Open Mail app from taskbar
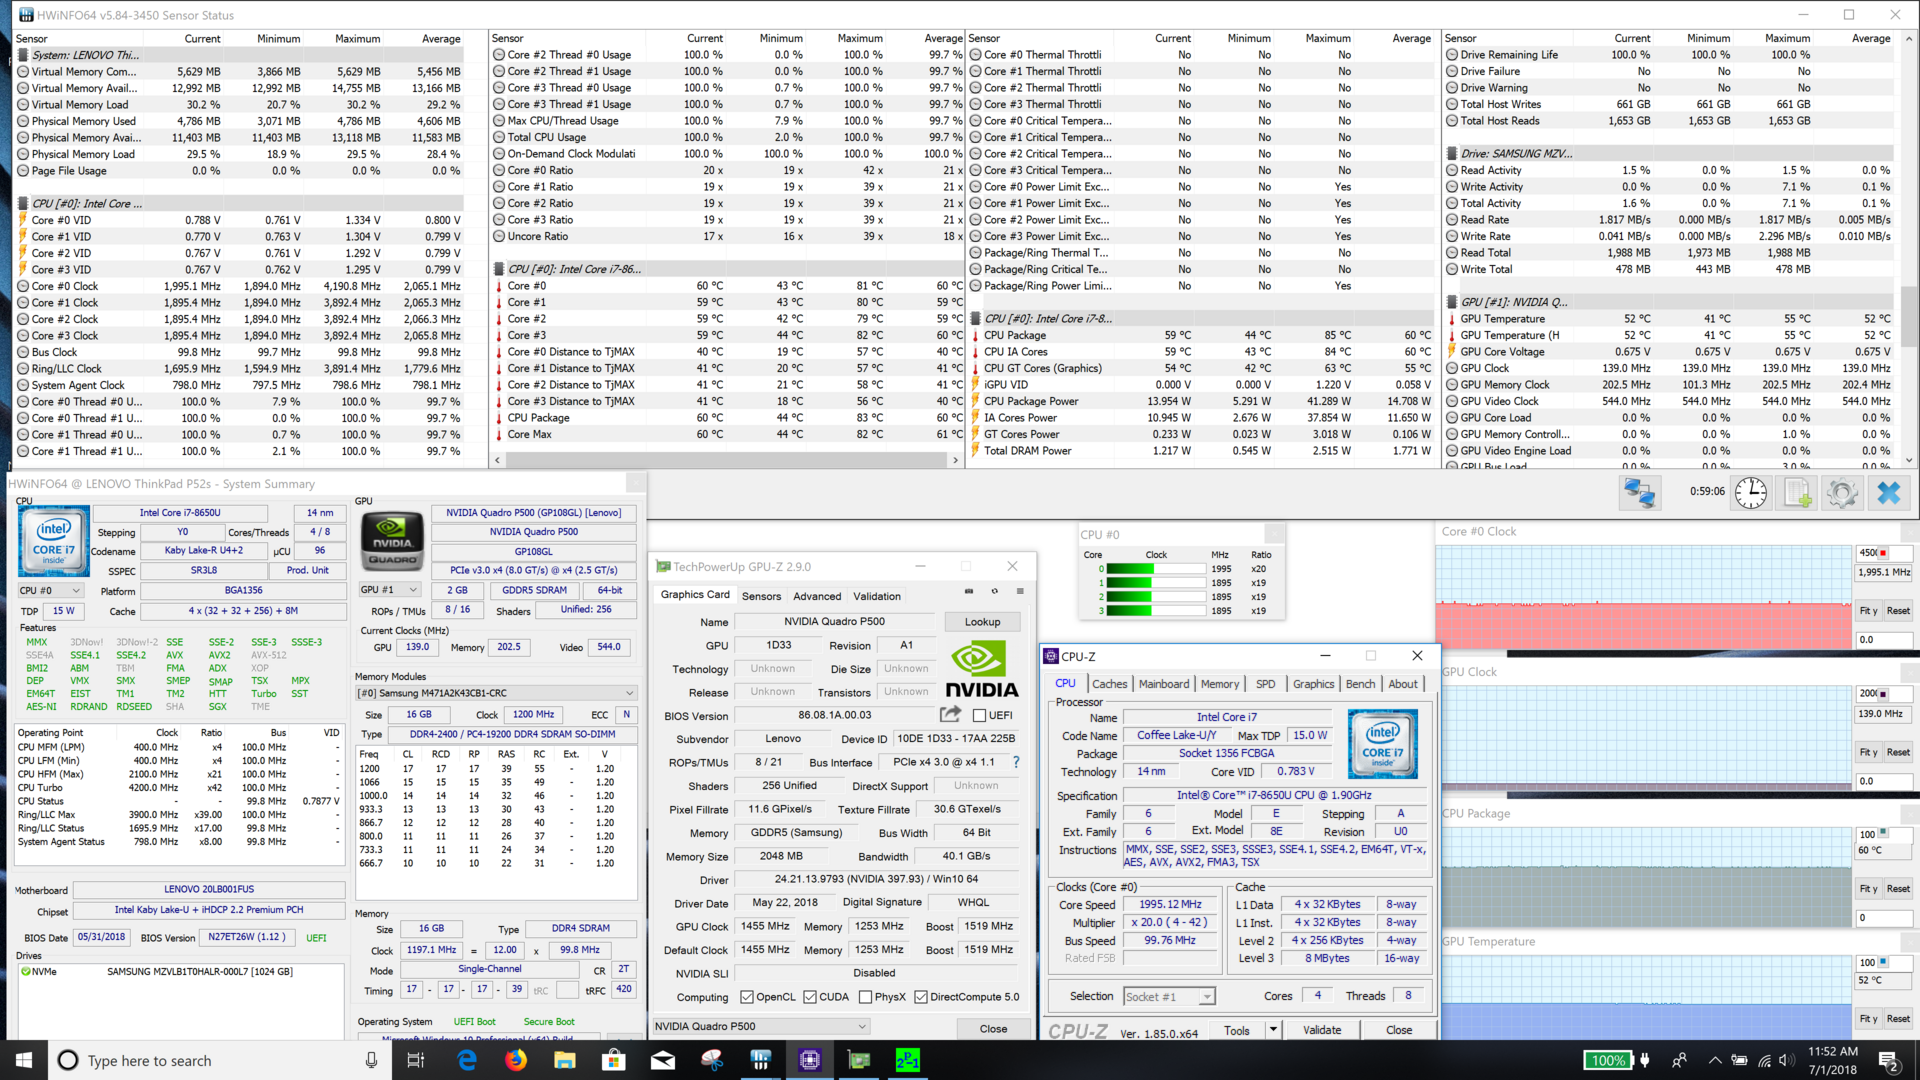This screenshot has height=1080, width=1920. (x=663, y=1060)
